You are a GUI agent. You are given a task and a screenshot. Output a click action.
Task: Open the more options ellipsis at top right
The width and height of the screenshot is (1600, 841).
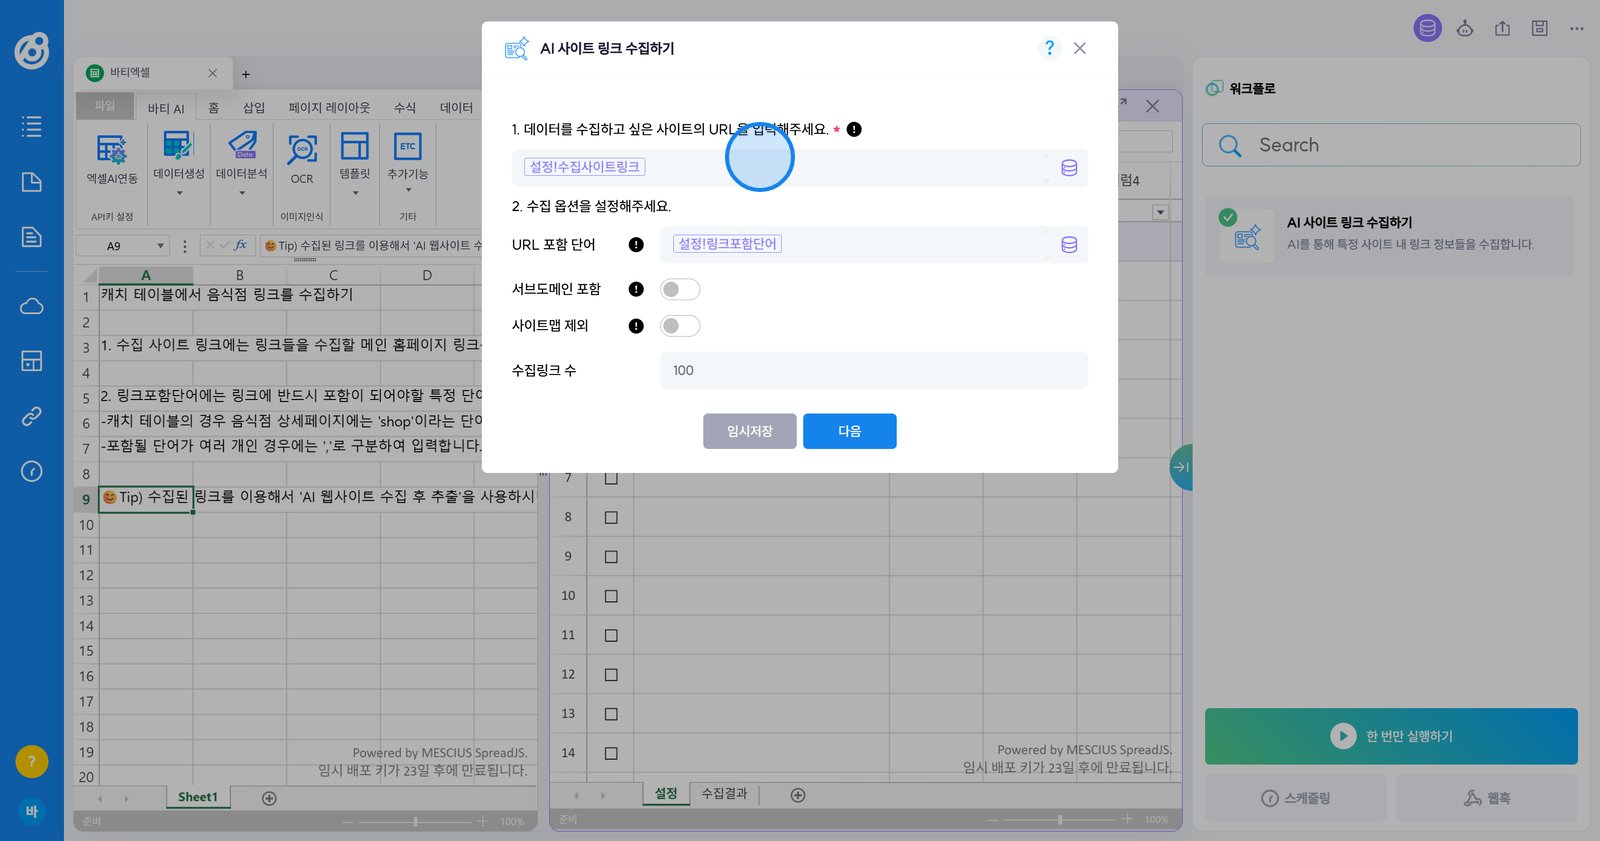[x=1577, y=28]
